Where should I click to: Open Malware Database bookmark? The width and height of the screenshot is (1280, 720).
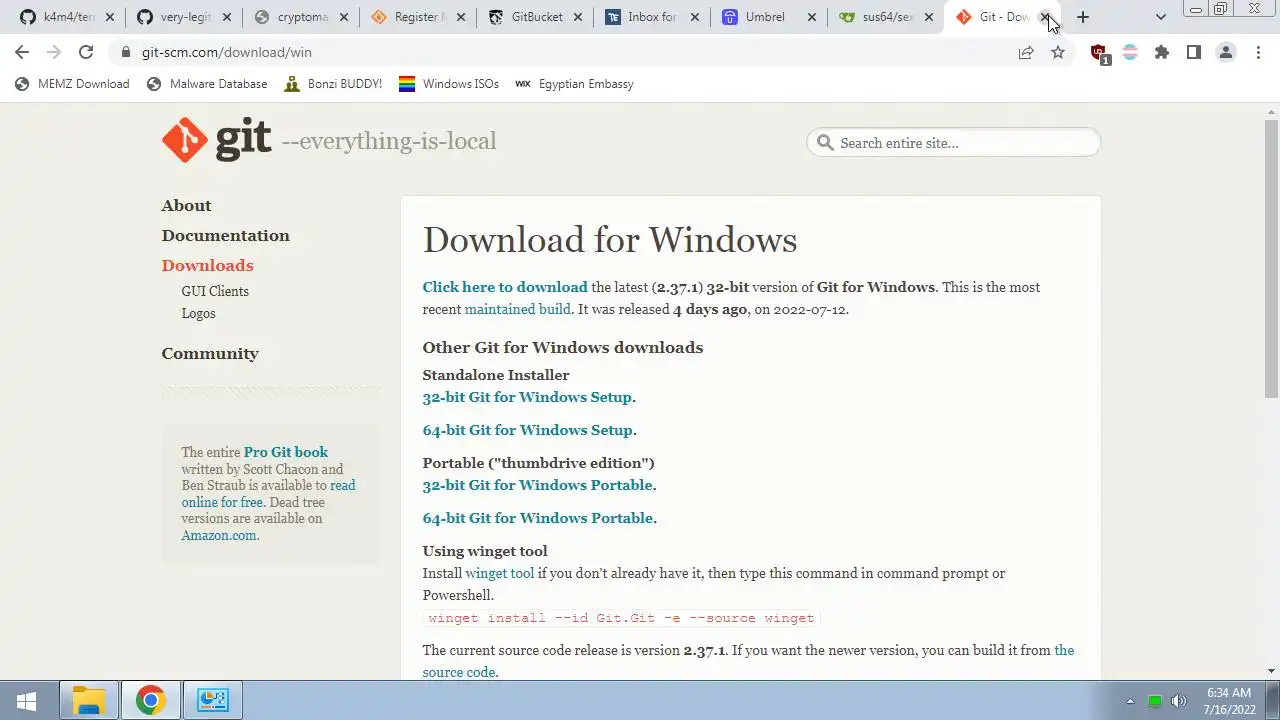[x=207, y=84]
